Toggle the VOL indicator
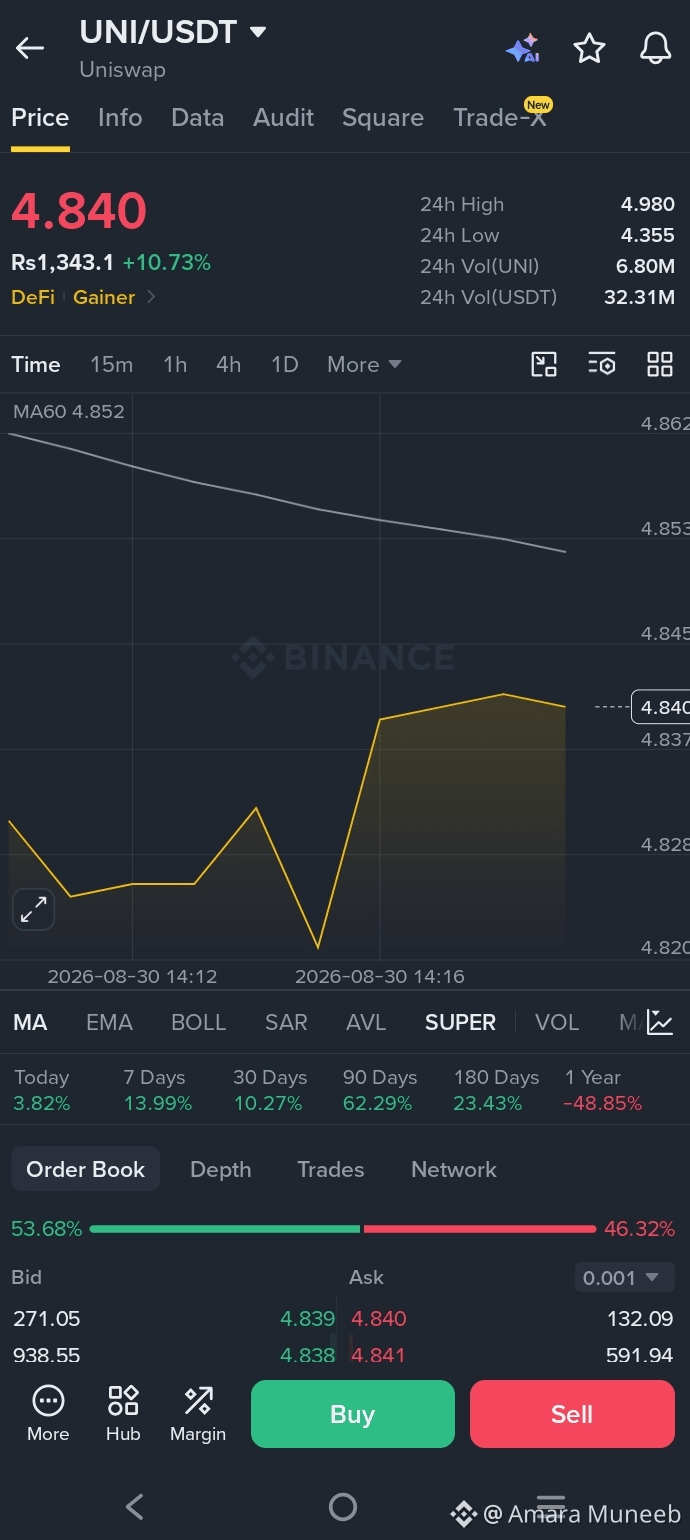 (x=557, y=1022)
